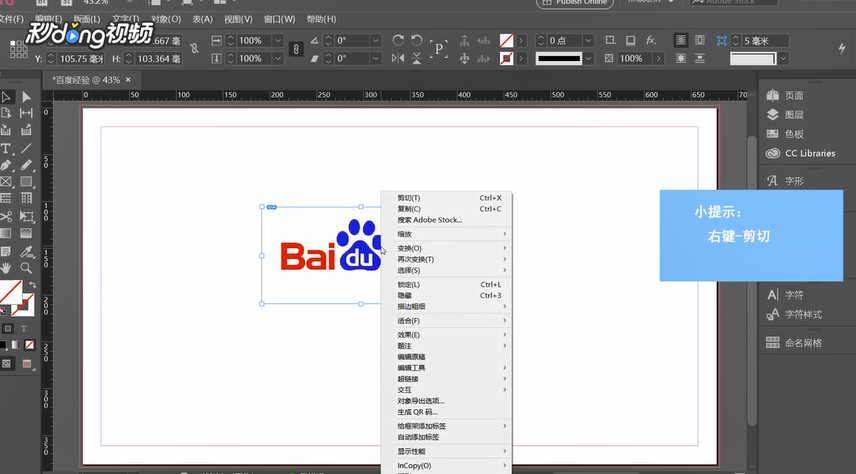
Task: Toggle formatting affects text button
Action: pyautogui.click(x=24, y=329)
